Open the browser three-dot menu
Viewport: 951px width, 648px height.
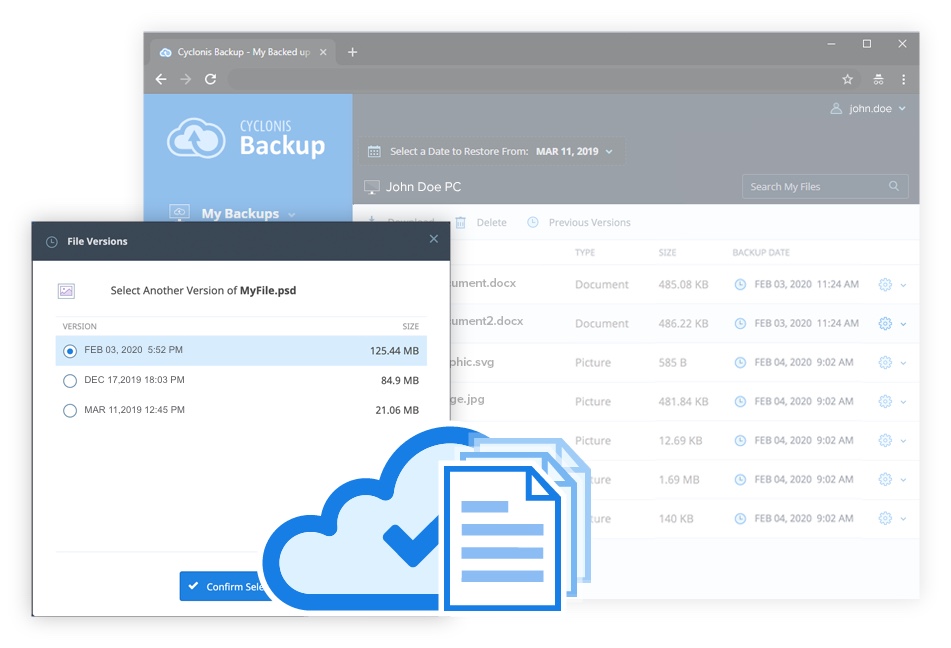coord(904,80)
